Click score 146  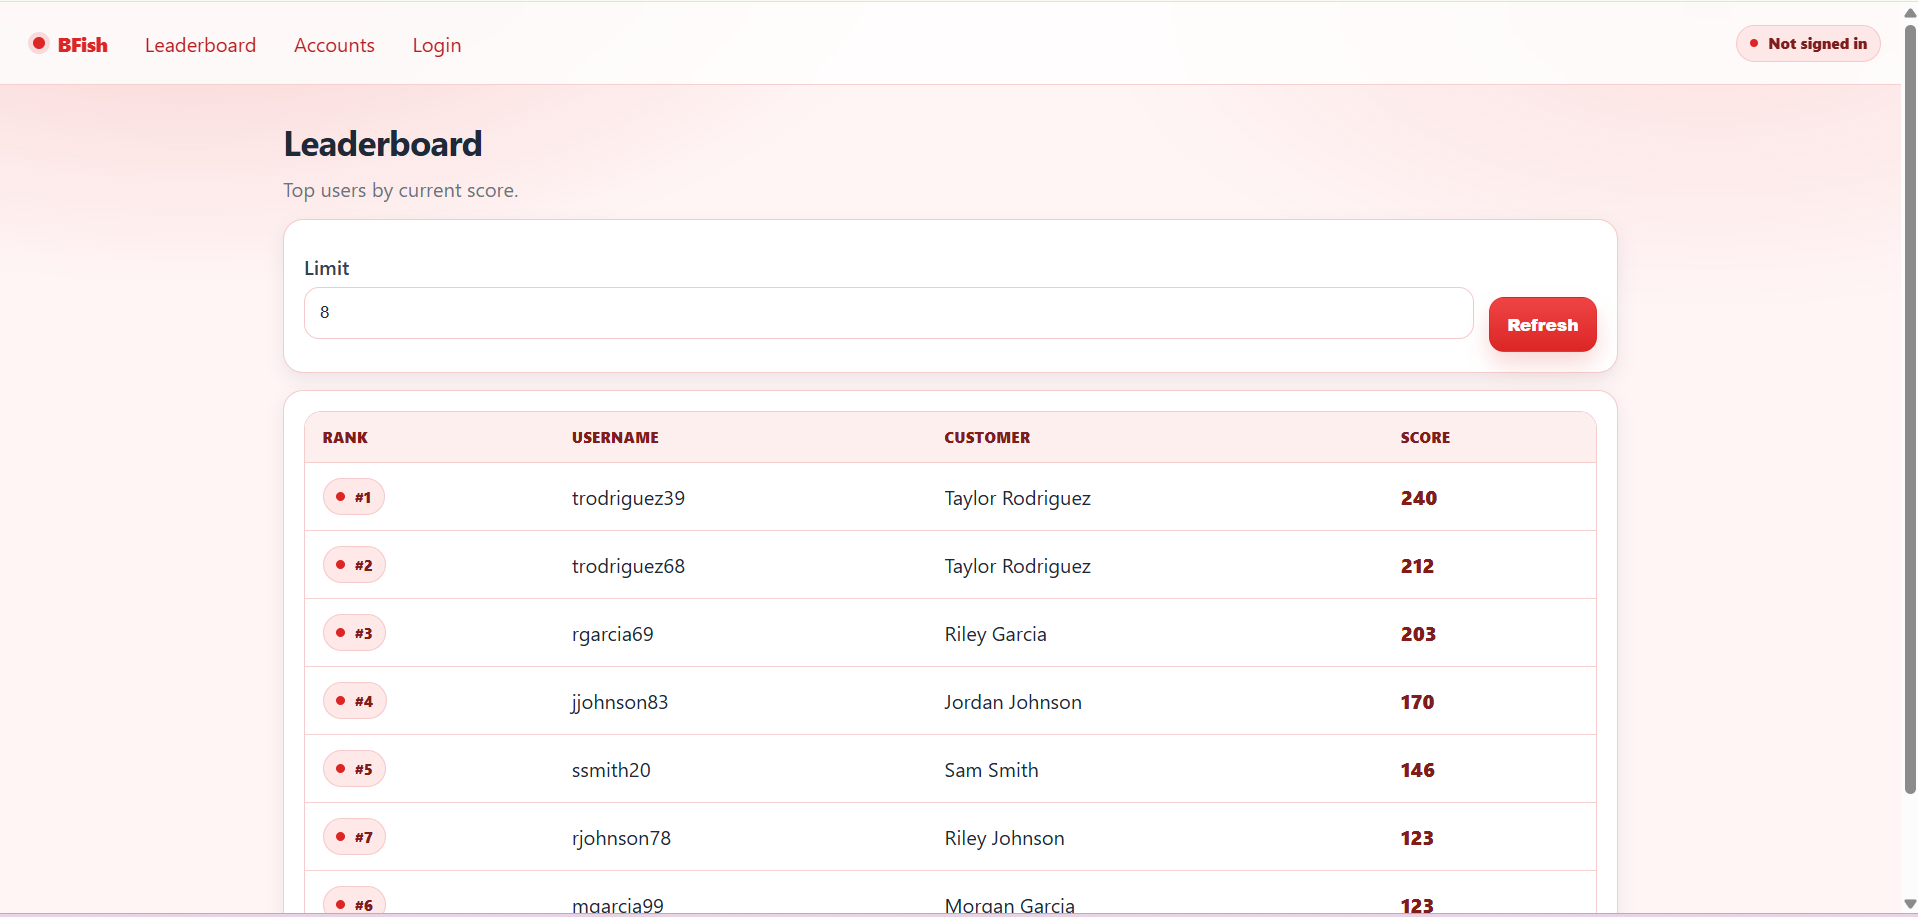[1417, 770]
